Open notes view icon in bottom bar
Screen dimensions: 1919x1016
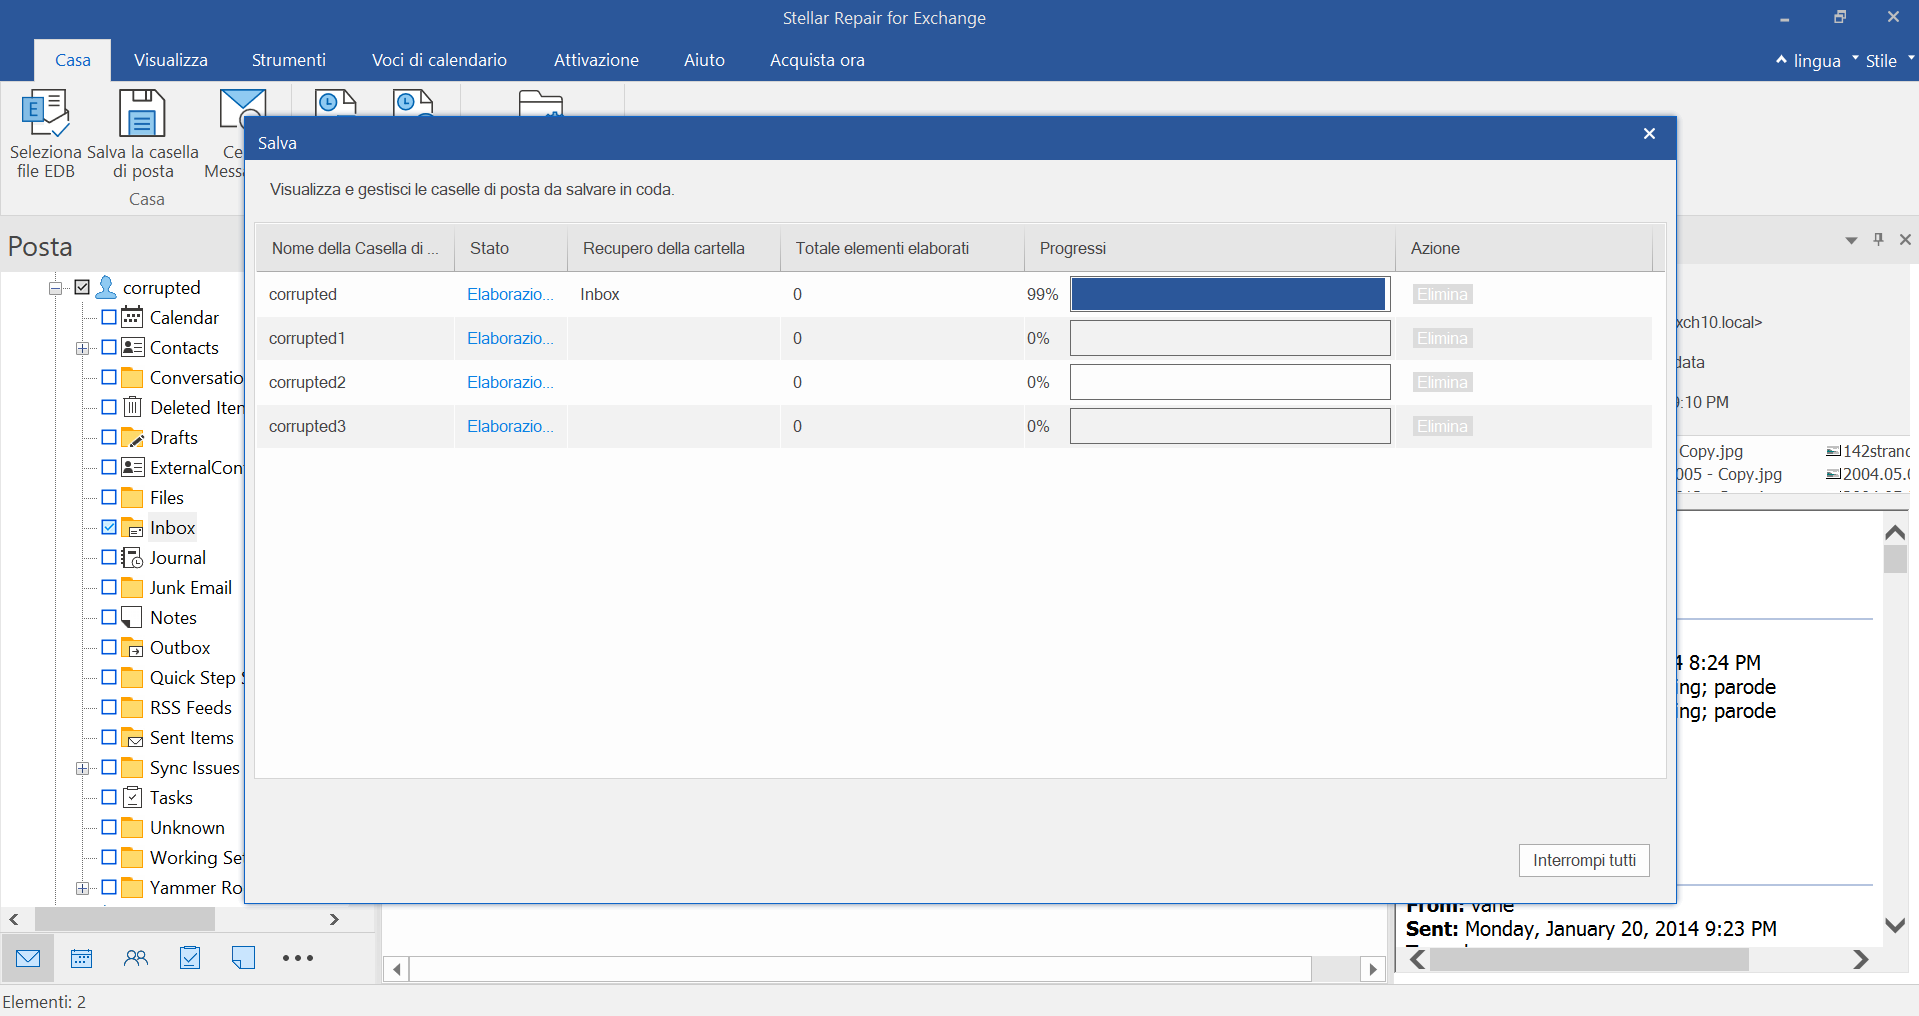coord(243,958)
